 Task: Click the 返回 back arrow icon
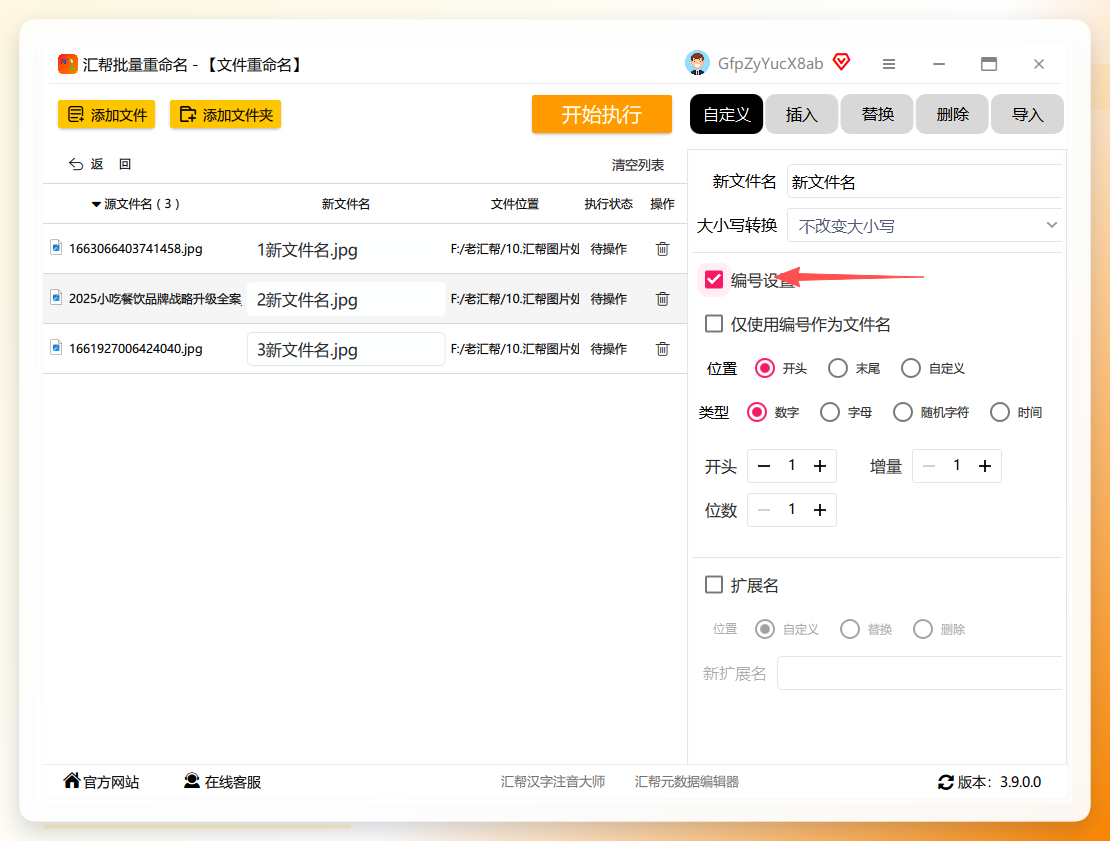(x=76, y=164)
